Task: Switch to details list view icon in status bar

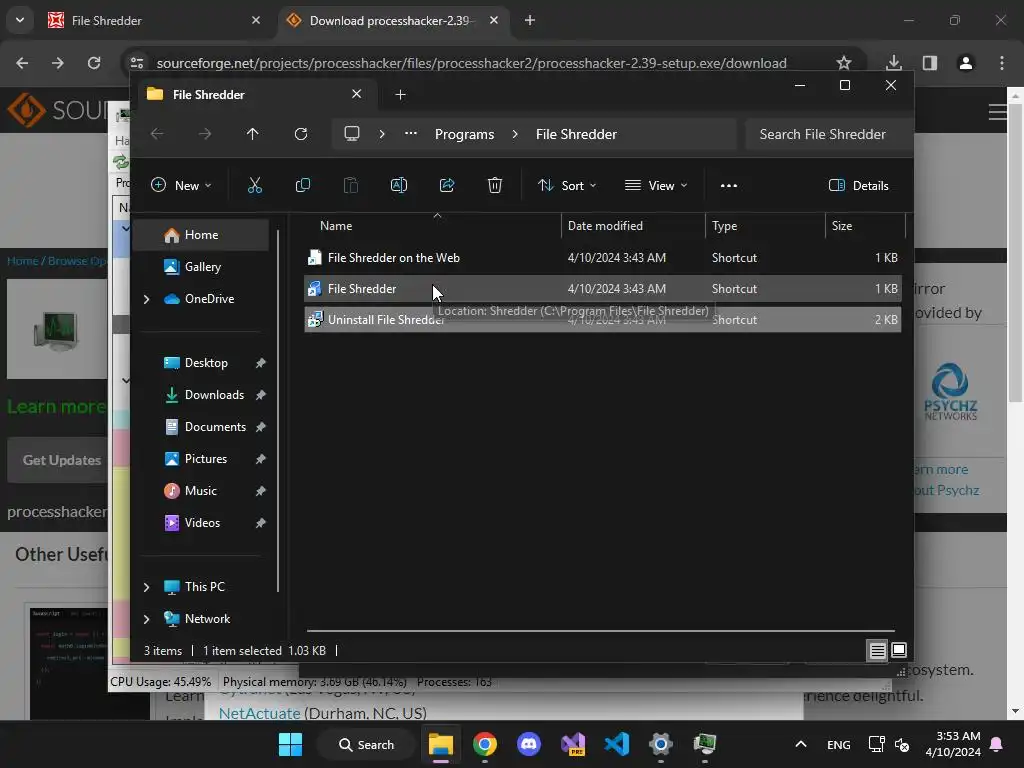Action: pyautogui.click(x=877, y=650)
